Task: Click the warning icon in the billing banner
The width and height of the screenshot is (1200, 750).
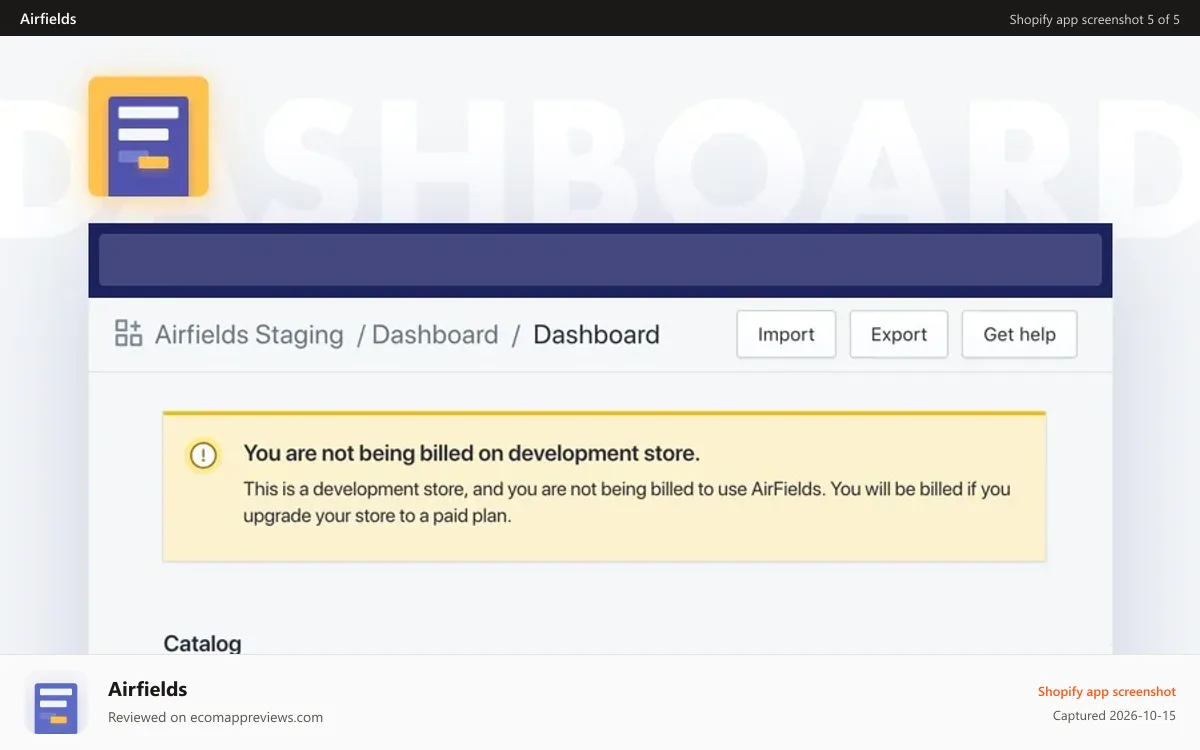Action: click(203, 456)
